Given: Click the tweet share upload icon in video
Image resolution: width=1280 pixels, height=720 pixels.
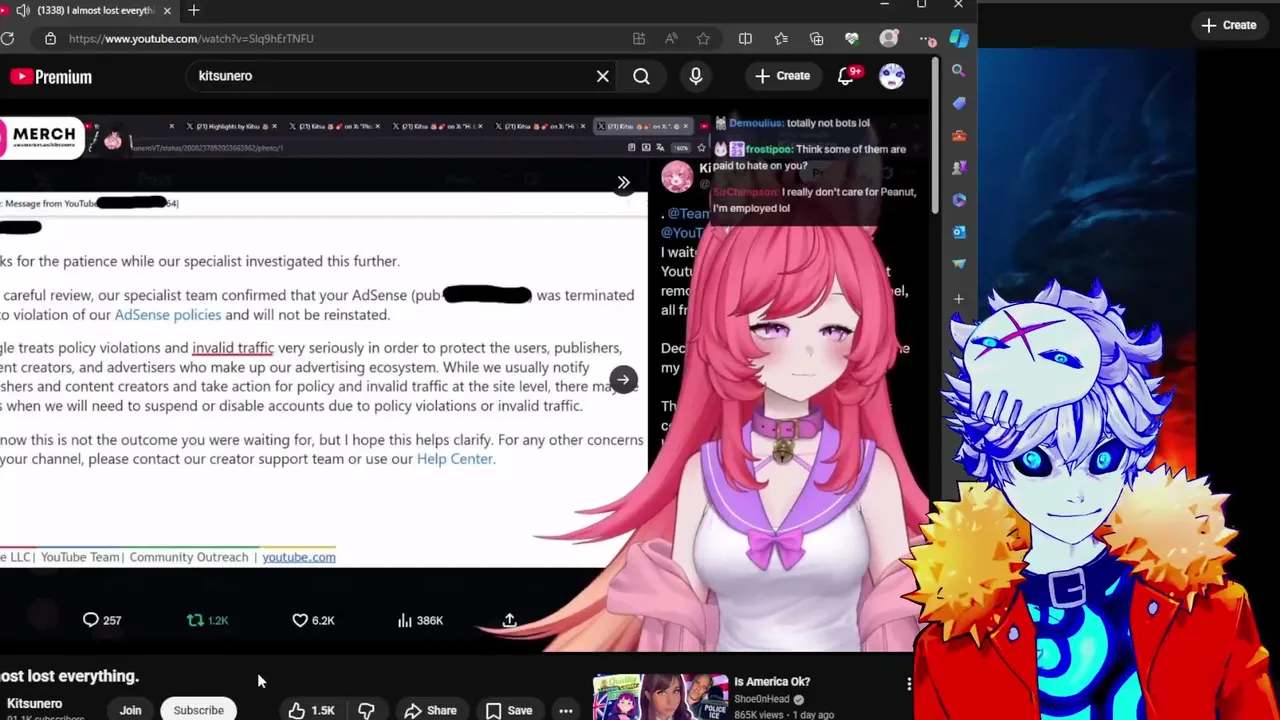Looking at the screenshot, I should click(x=509, y=620).
